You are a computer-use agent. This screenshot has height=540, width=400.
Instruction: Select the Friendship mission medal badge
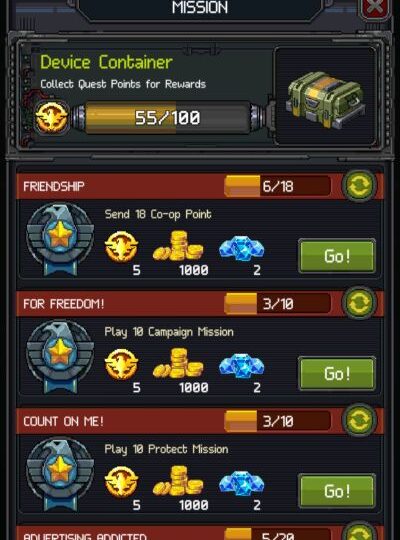(x=60, y=239)
